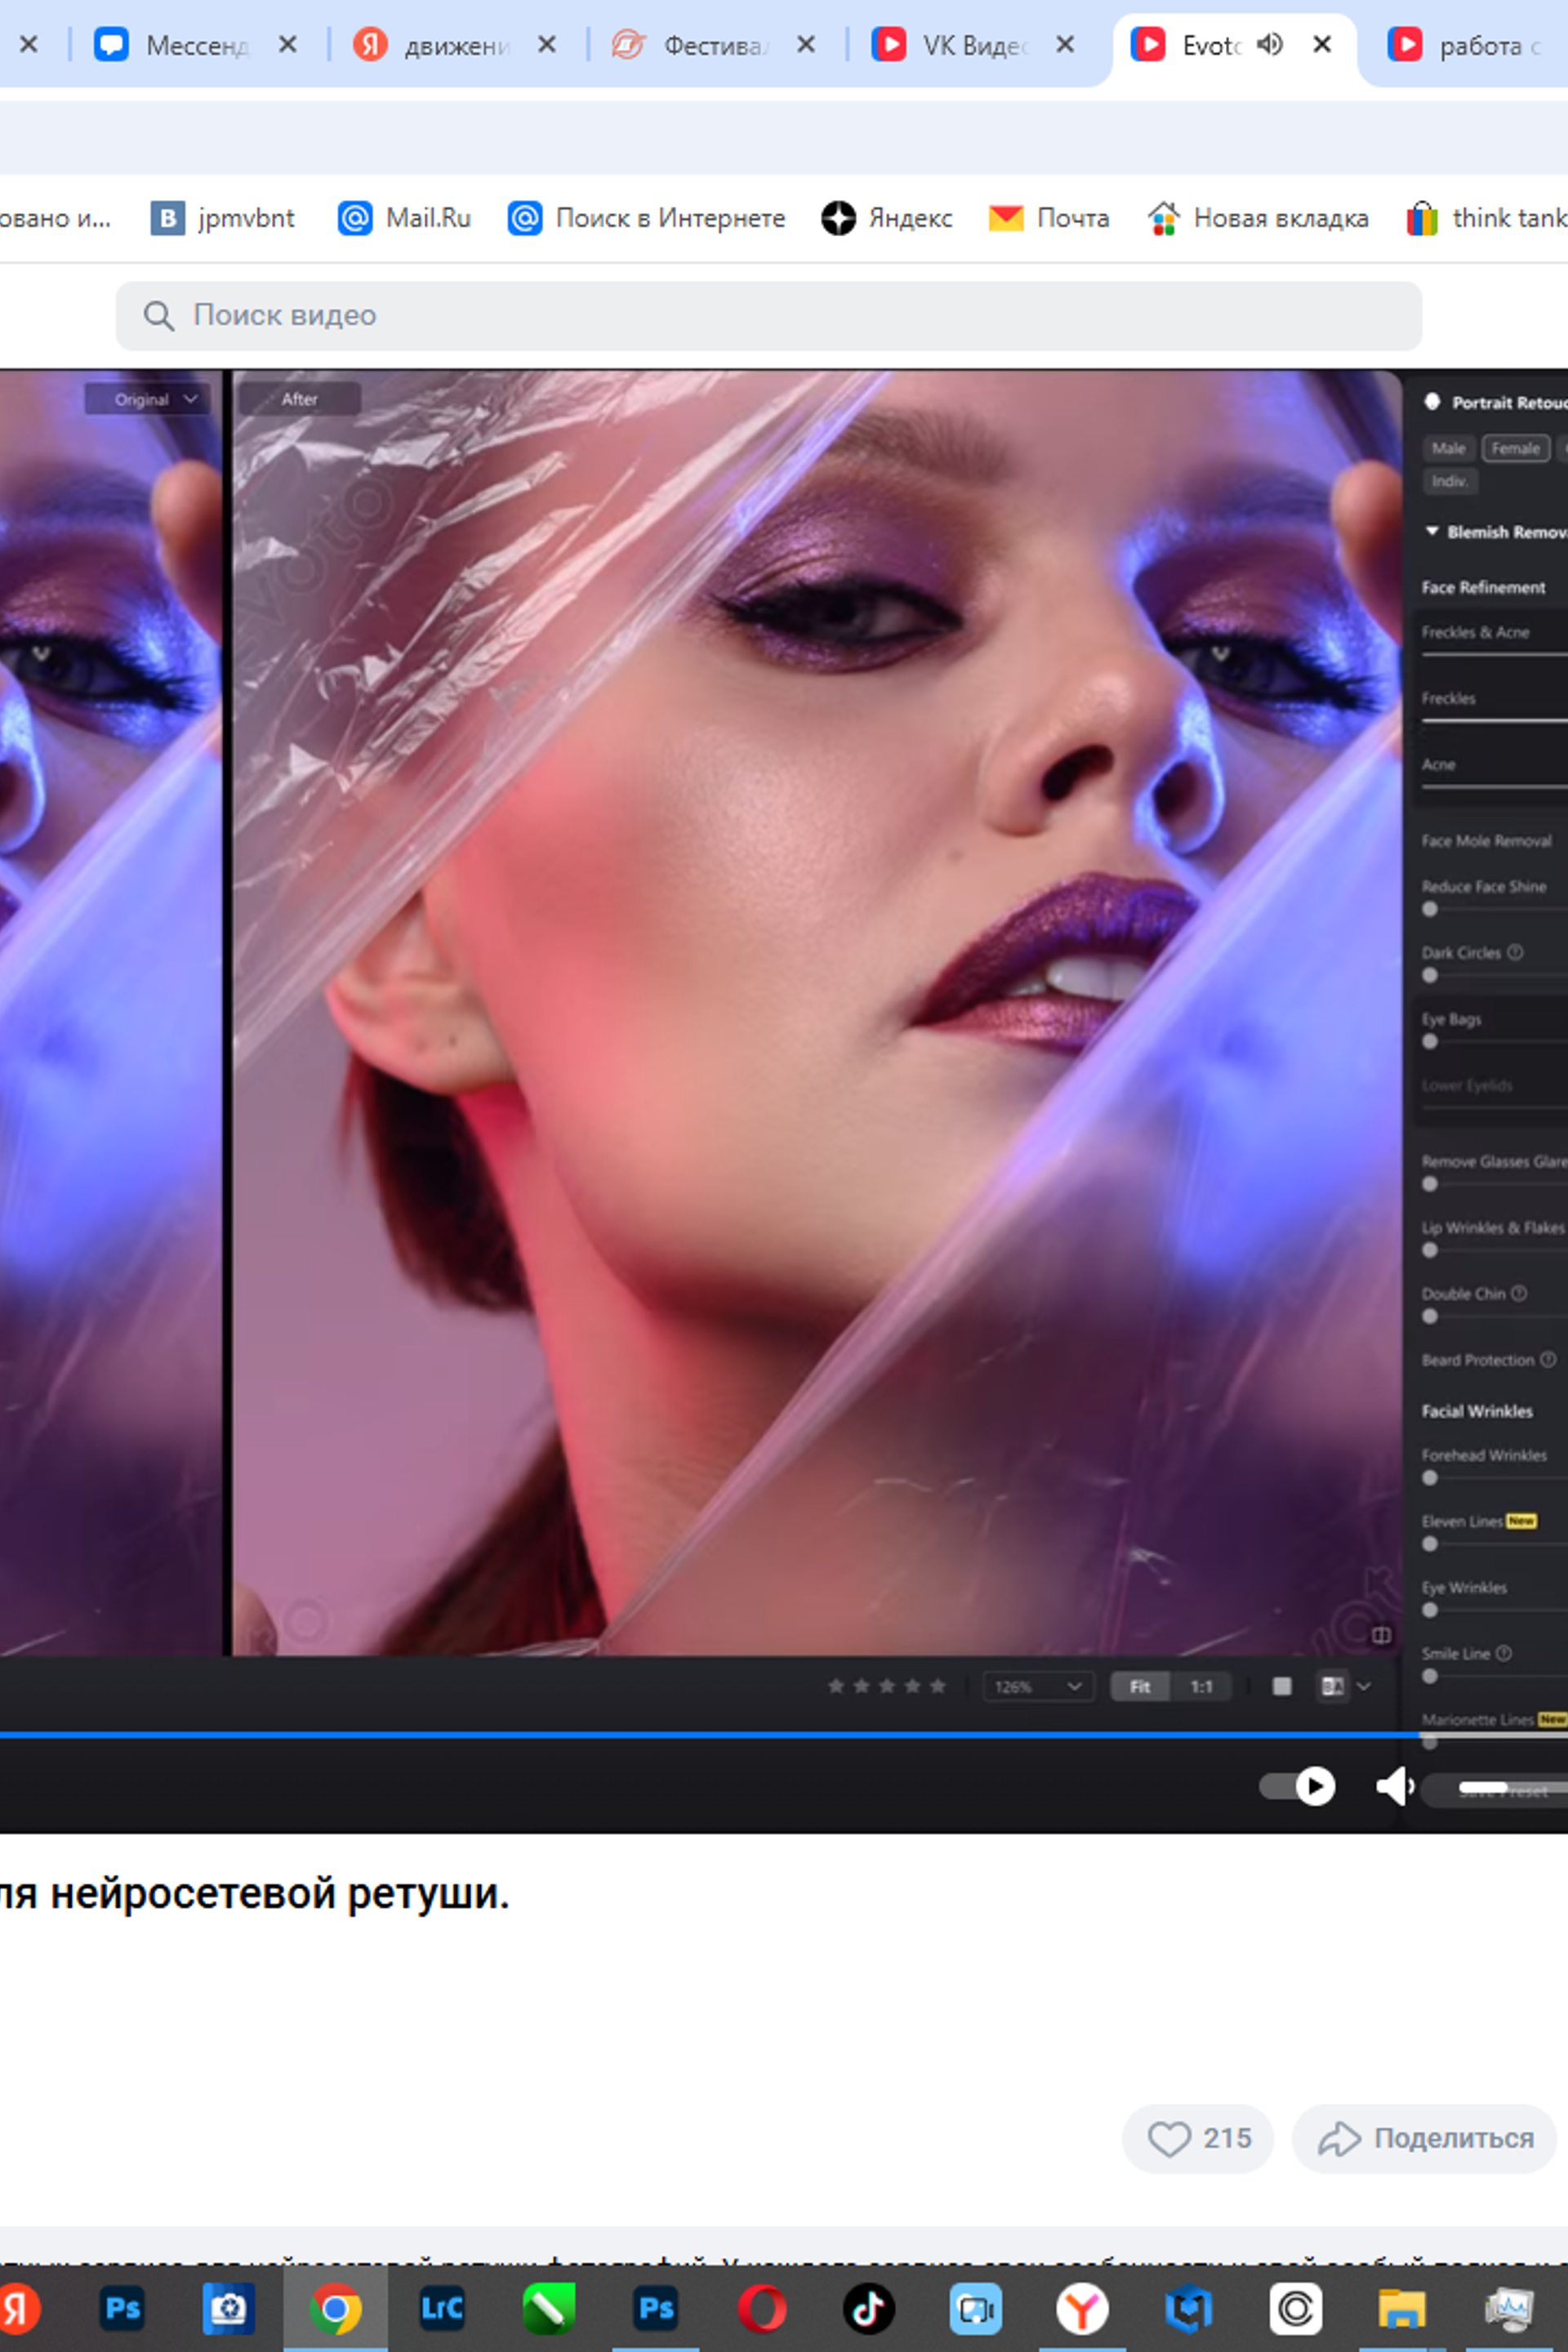Open the 126% zoom level dropdown
Screen dimensions: 1568x2352
tap(1038, 1686)
